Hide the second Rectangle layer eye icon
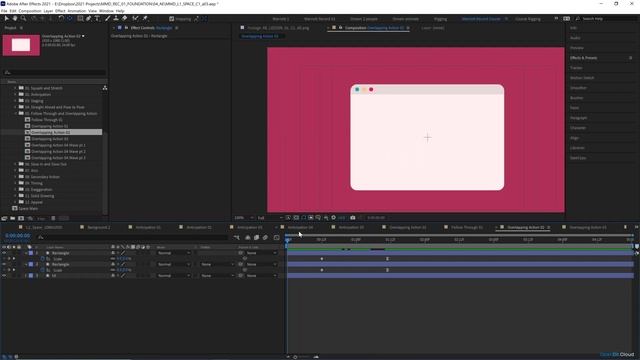This screenshot has width=640, height=360. point(4,264)
